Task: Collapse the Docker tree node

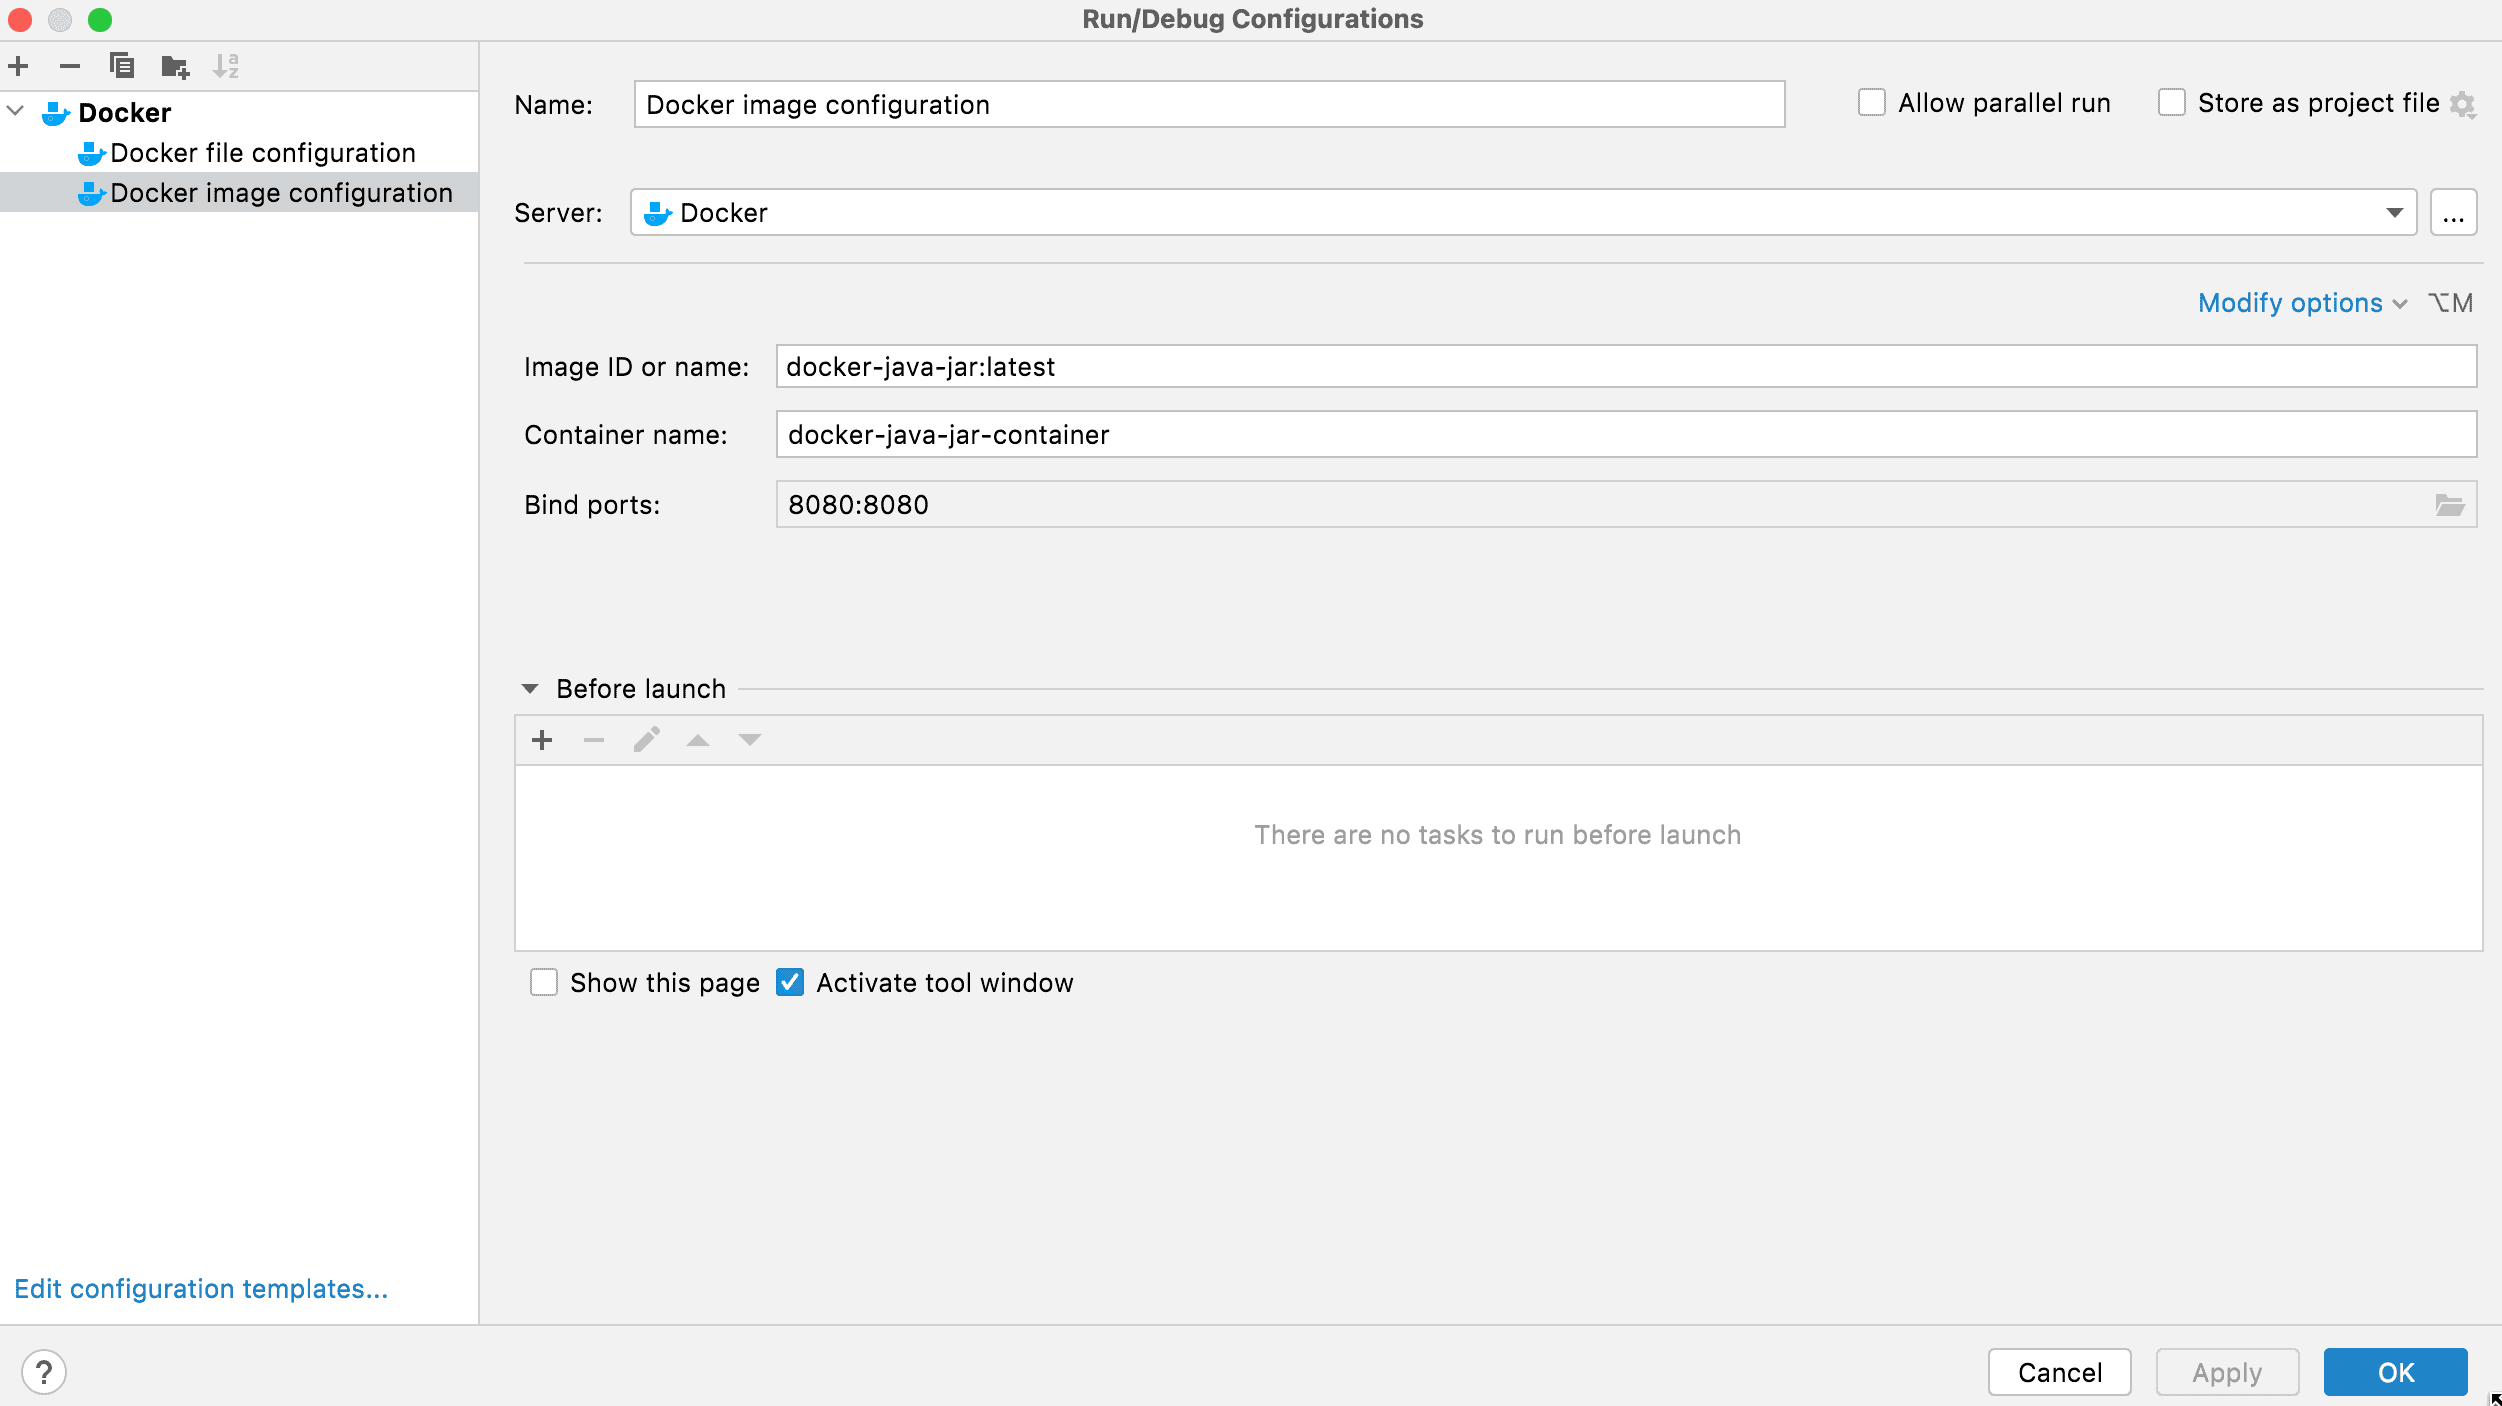Action: 14,111
